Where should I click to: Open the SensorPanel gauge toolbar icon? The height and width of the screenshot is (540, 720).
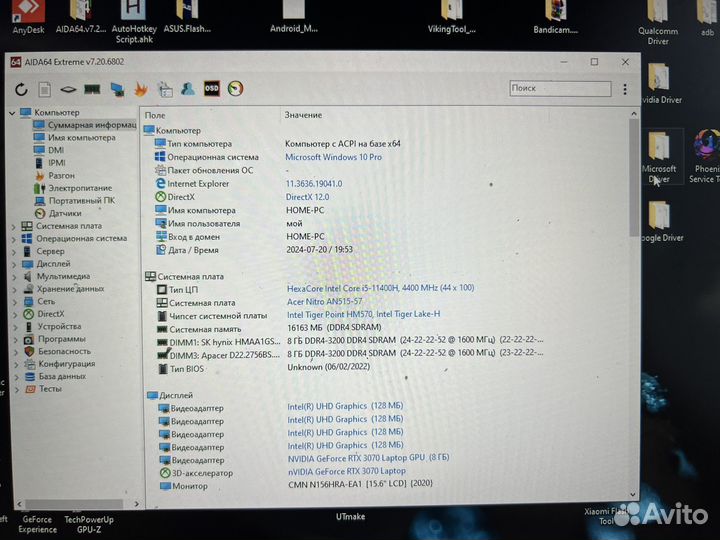tap(236, 89)
